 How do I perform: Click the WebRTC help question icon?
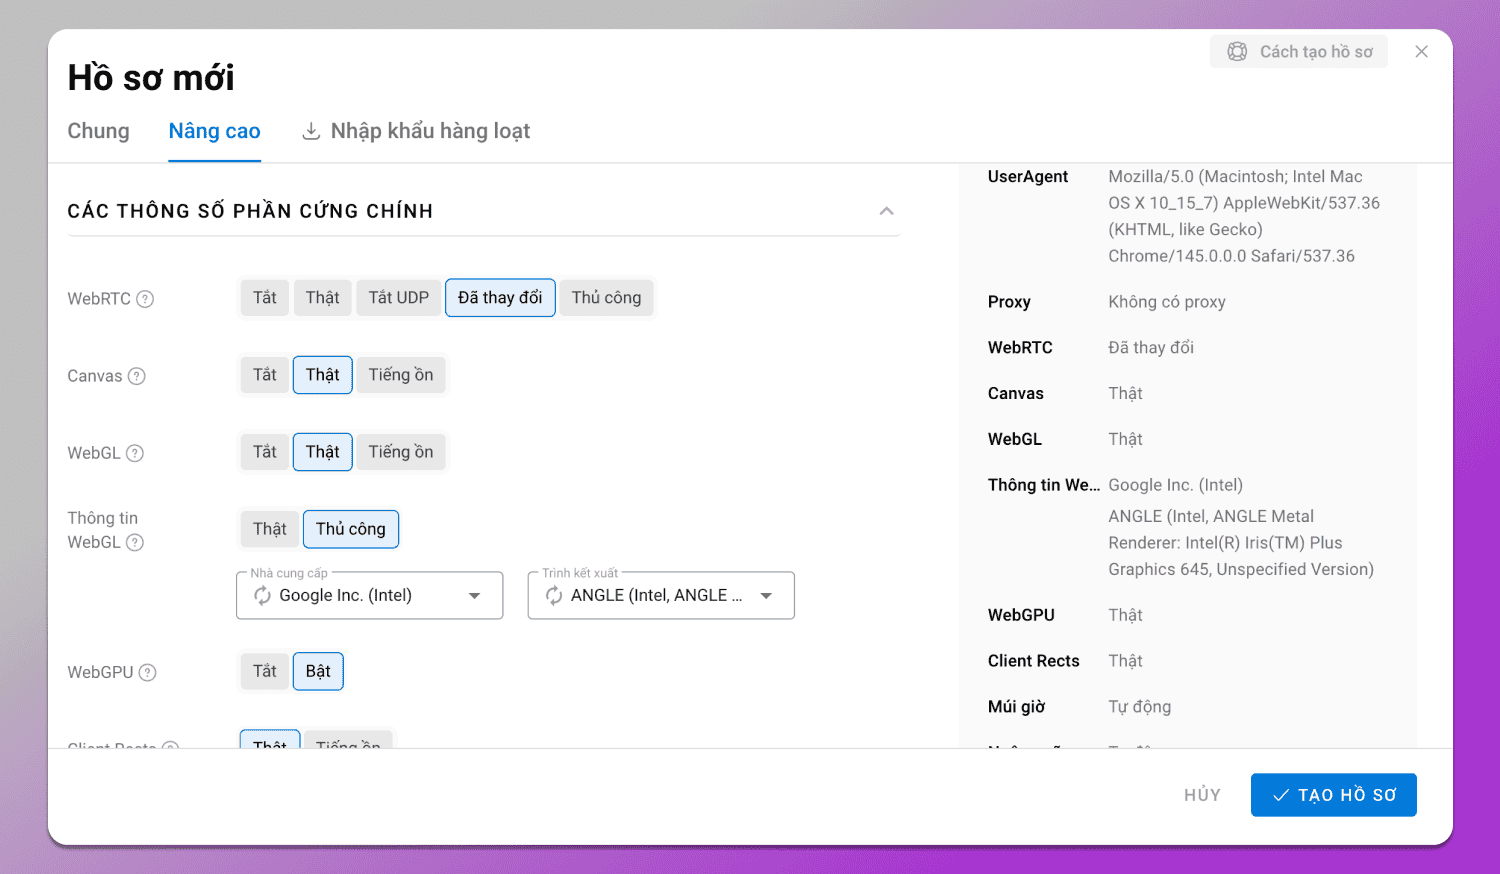(x=145, y=299)
